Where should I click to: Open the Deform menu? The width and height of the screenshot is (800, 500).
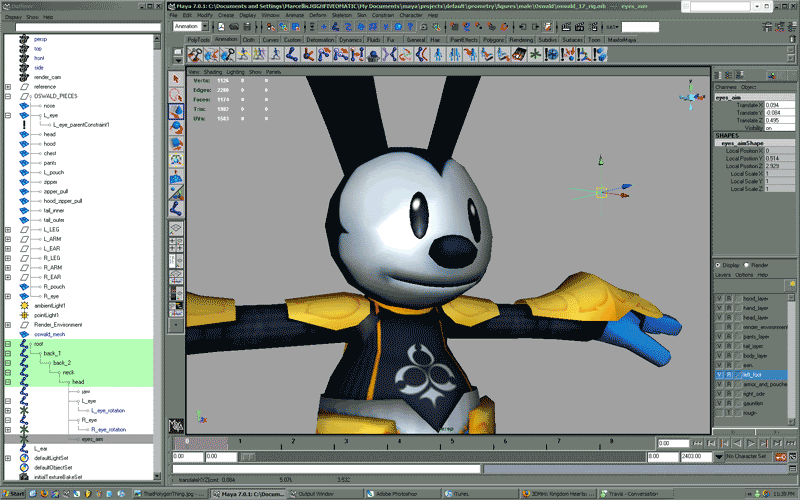317,15
